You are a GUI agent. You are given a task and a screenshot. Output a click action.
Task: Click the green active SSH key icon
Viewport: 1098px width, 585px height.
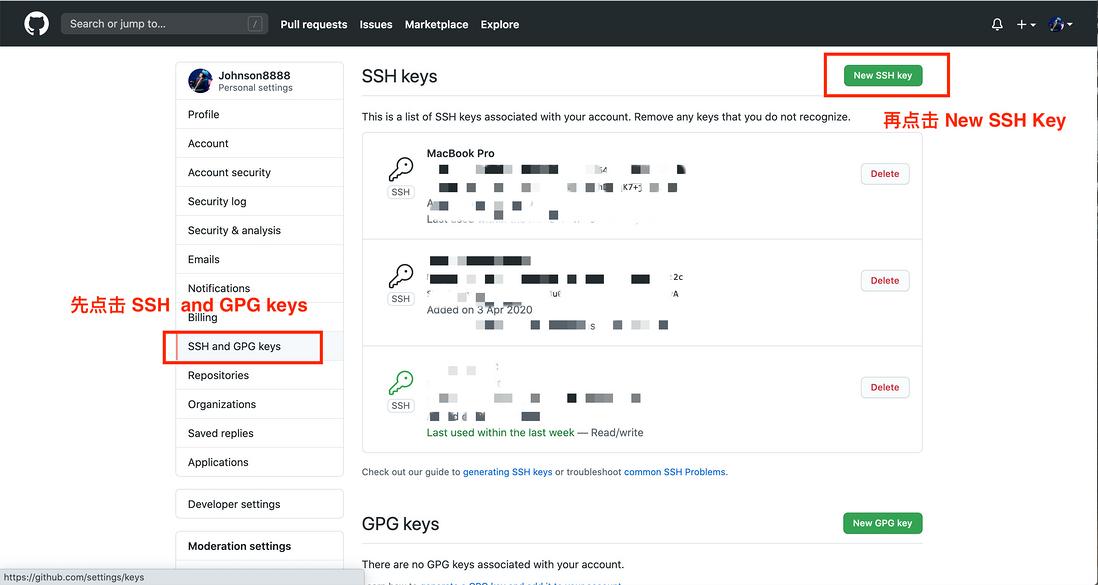tap(401, 382)
